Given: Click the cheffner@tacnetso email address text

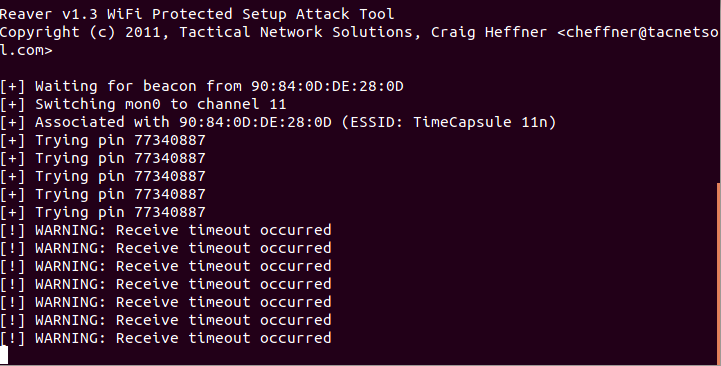Looking at the screenshot, I should 643,33.
